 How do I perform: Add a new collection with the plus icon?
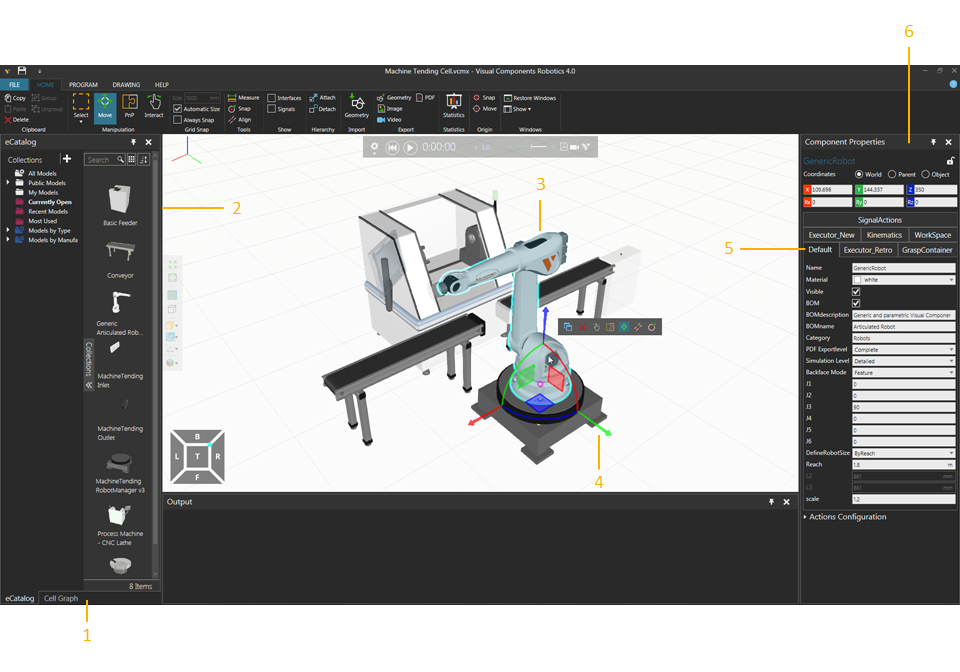[x=67, y=159]
